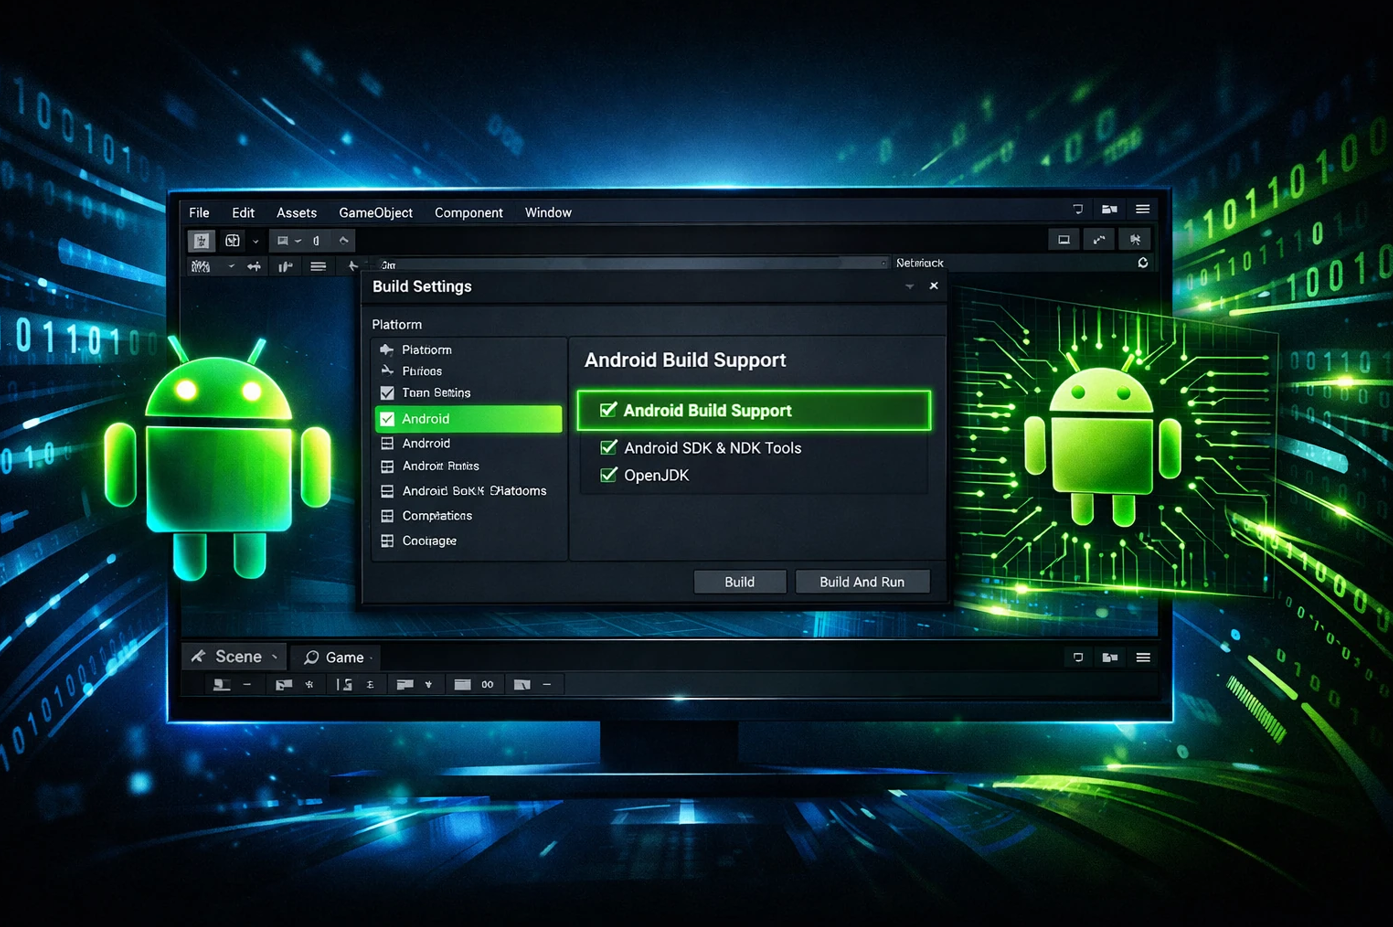The image size is (1393, 927).
Task: Click the folder icon in the bottom Scene toolbar
Action: (405, 685)
